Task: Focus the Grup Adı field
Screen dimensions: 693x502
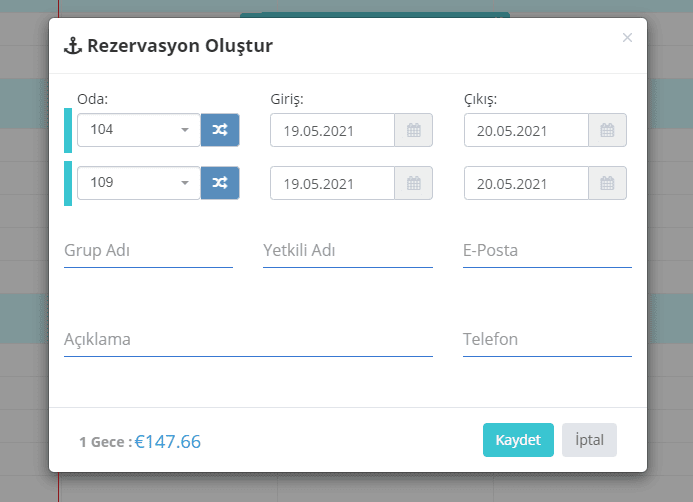Action: point(148,251)
